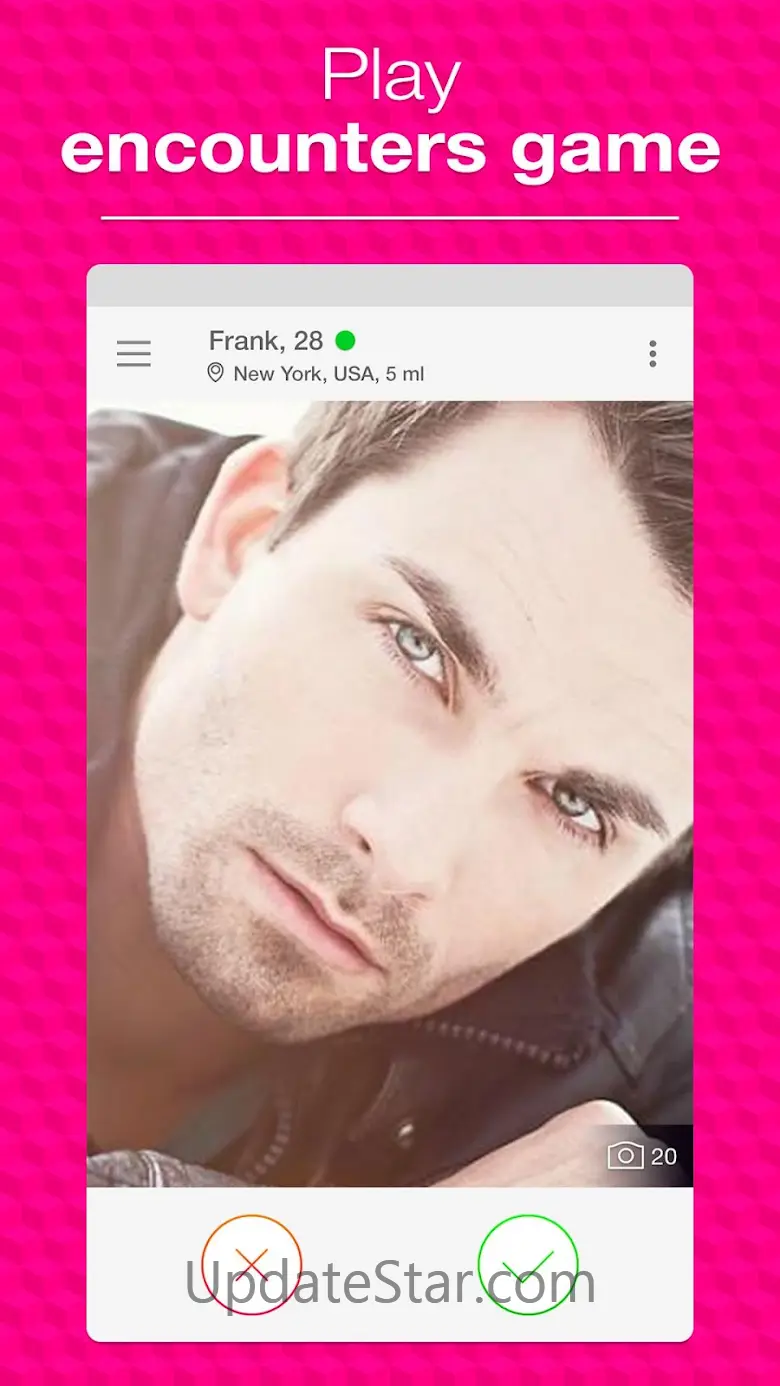Click the location pin icon
780x1386 pixels.
click(215, 373)
